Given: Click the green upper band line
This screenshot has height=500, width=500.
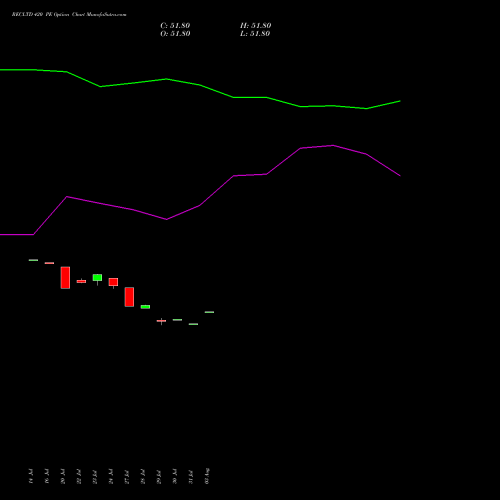Looking at the screenshot, I should (x=200, y=85).
